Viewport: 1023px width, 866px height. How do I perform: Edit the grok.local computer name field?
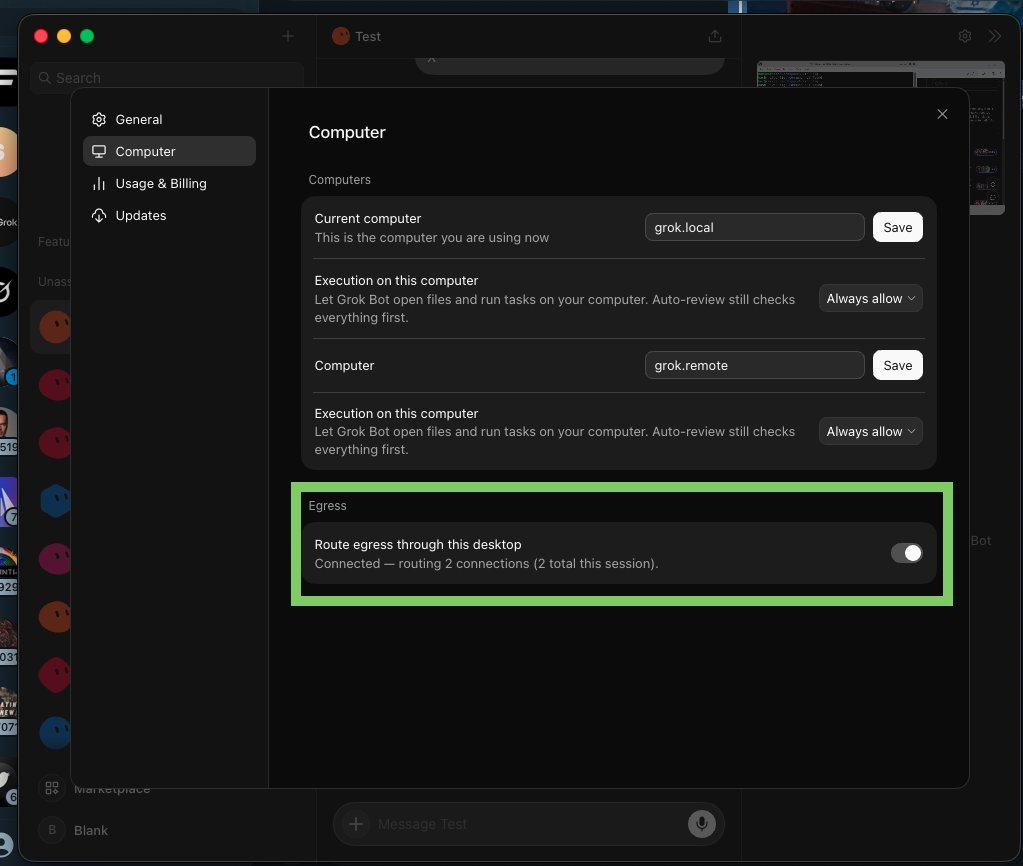(754, 227)
